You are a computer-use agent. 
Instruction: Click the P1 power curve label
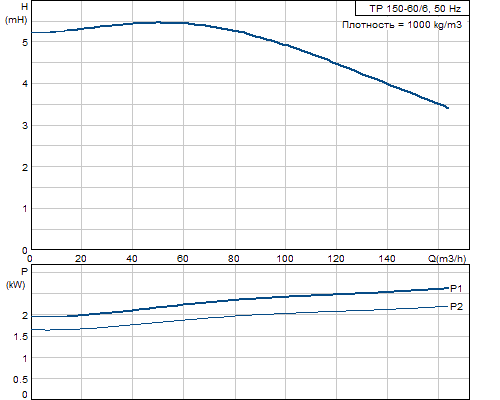click(456, 288)
